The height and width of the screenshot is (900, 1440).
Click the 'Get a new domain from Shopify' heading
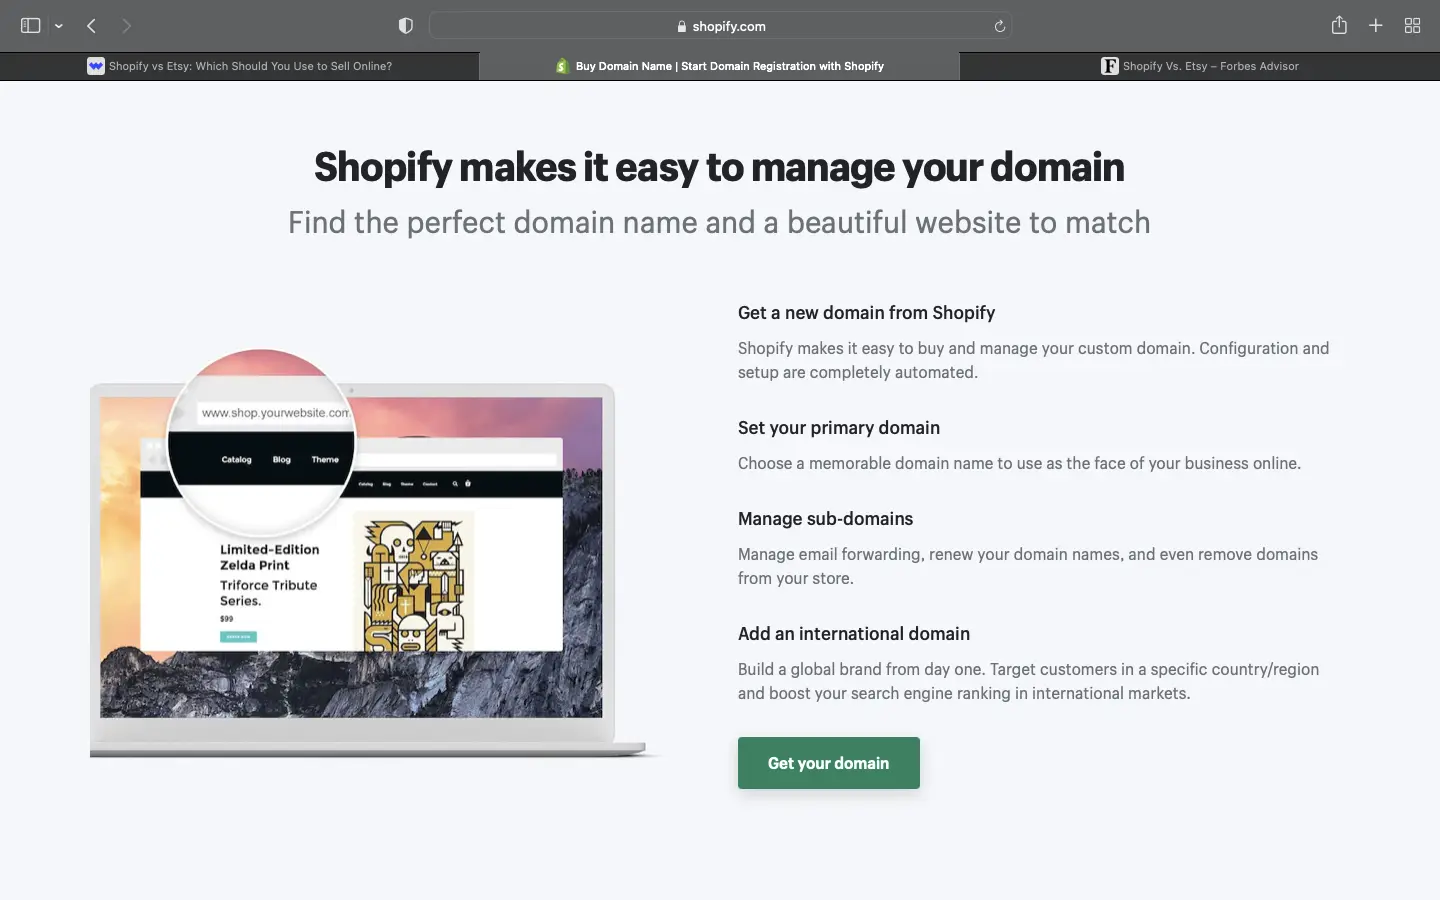866,313
